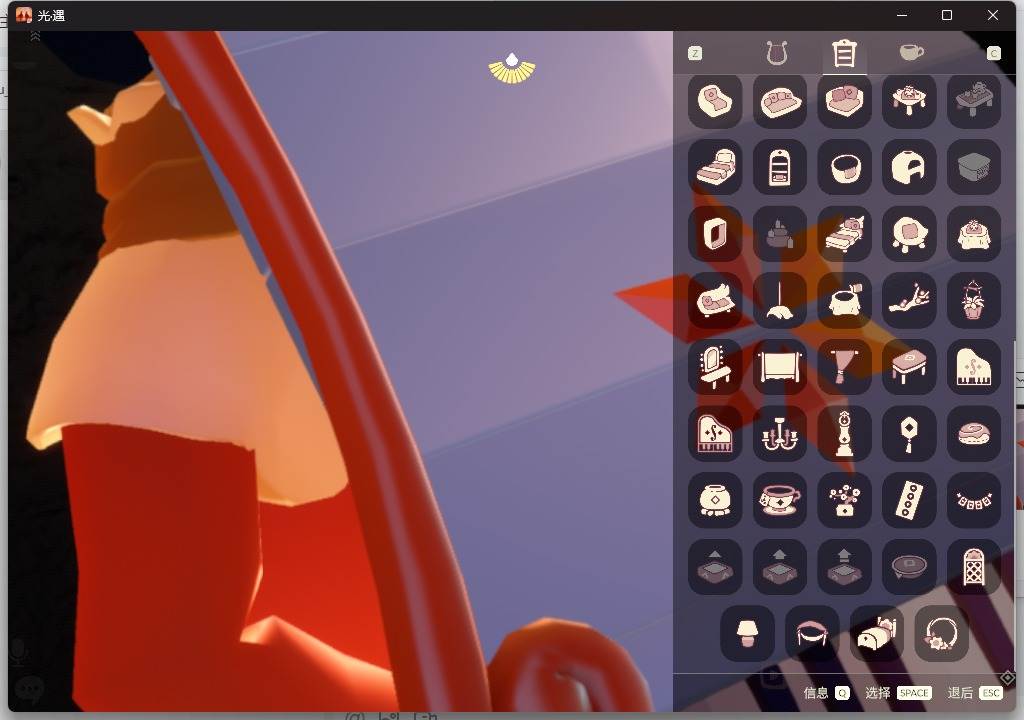Pick the round basket tub icon

[844, 167]
